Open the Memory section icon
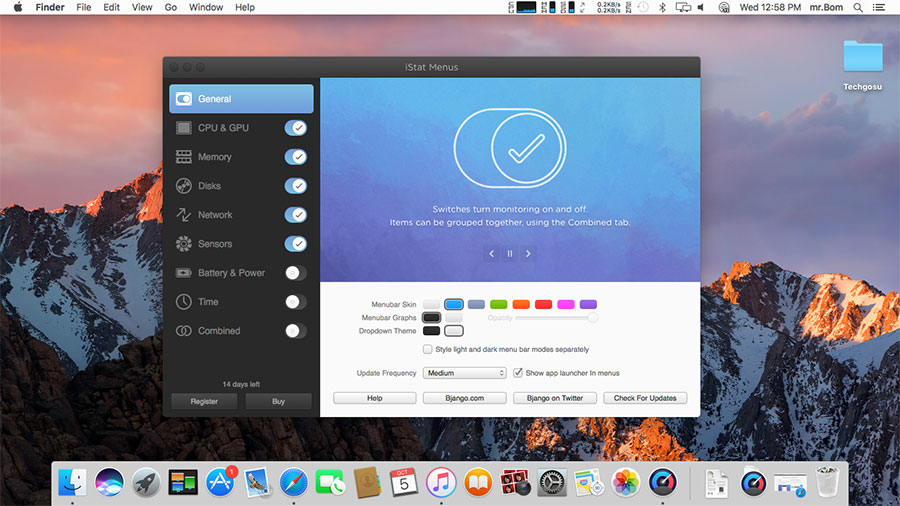900x506 pixels. point(184,157)
